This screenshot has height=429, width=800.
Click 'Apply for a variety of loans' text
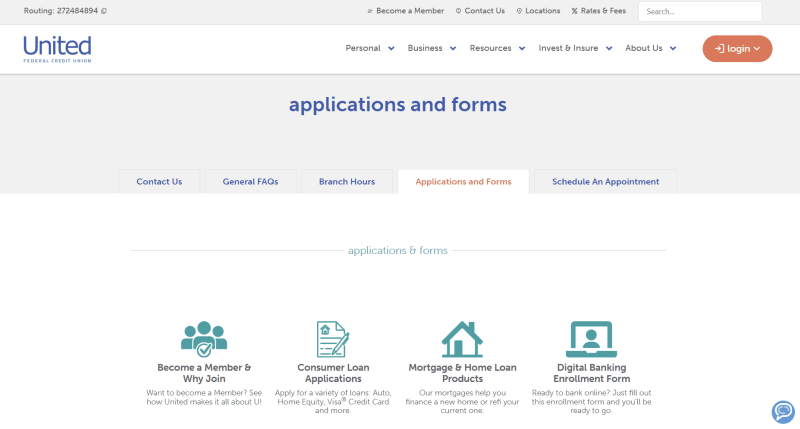click(x=333, y=401)
